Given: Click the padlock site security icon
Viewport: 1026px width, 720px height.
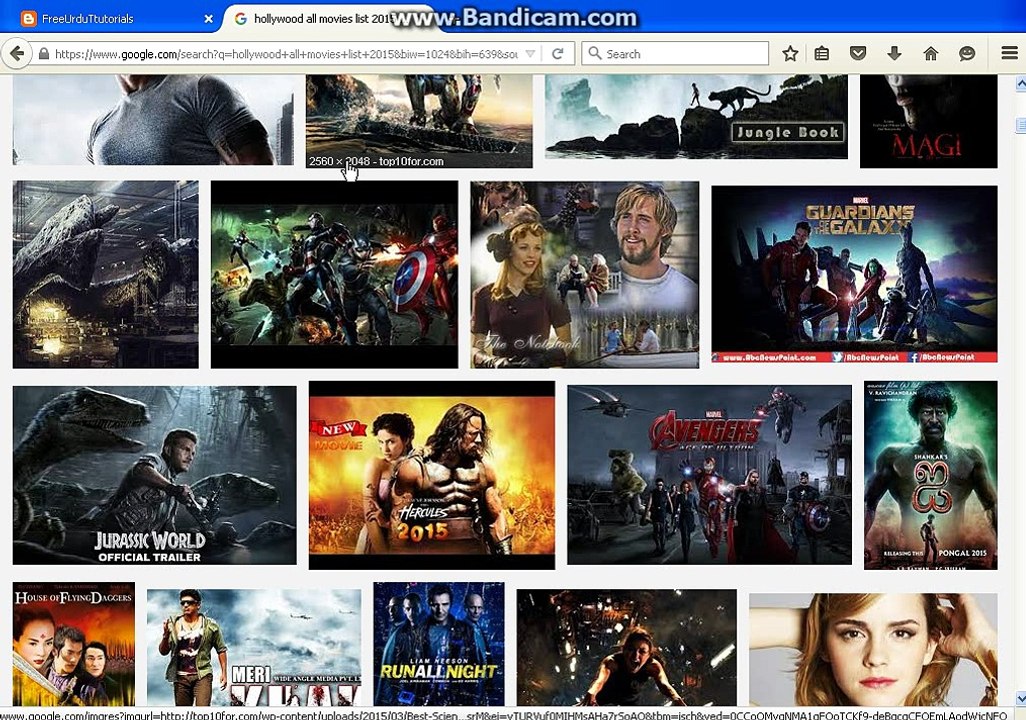Looking at the screenshot, I should pyautogui.click(x=44, y=54).
